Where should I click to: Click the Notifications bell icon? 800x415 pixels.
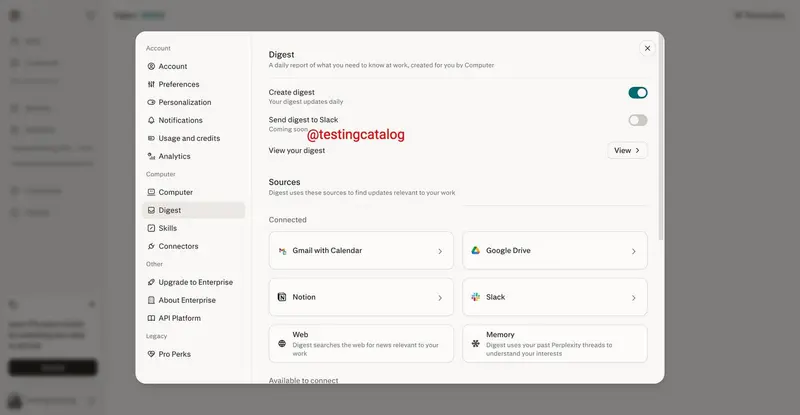point(151,120)
